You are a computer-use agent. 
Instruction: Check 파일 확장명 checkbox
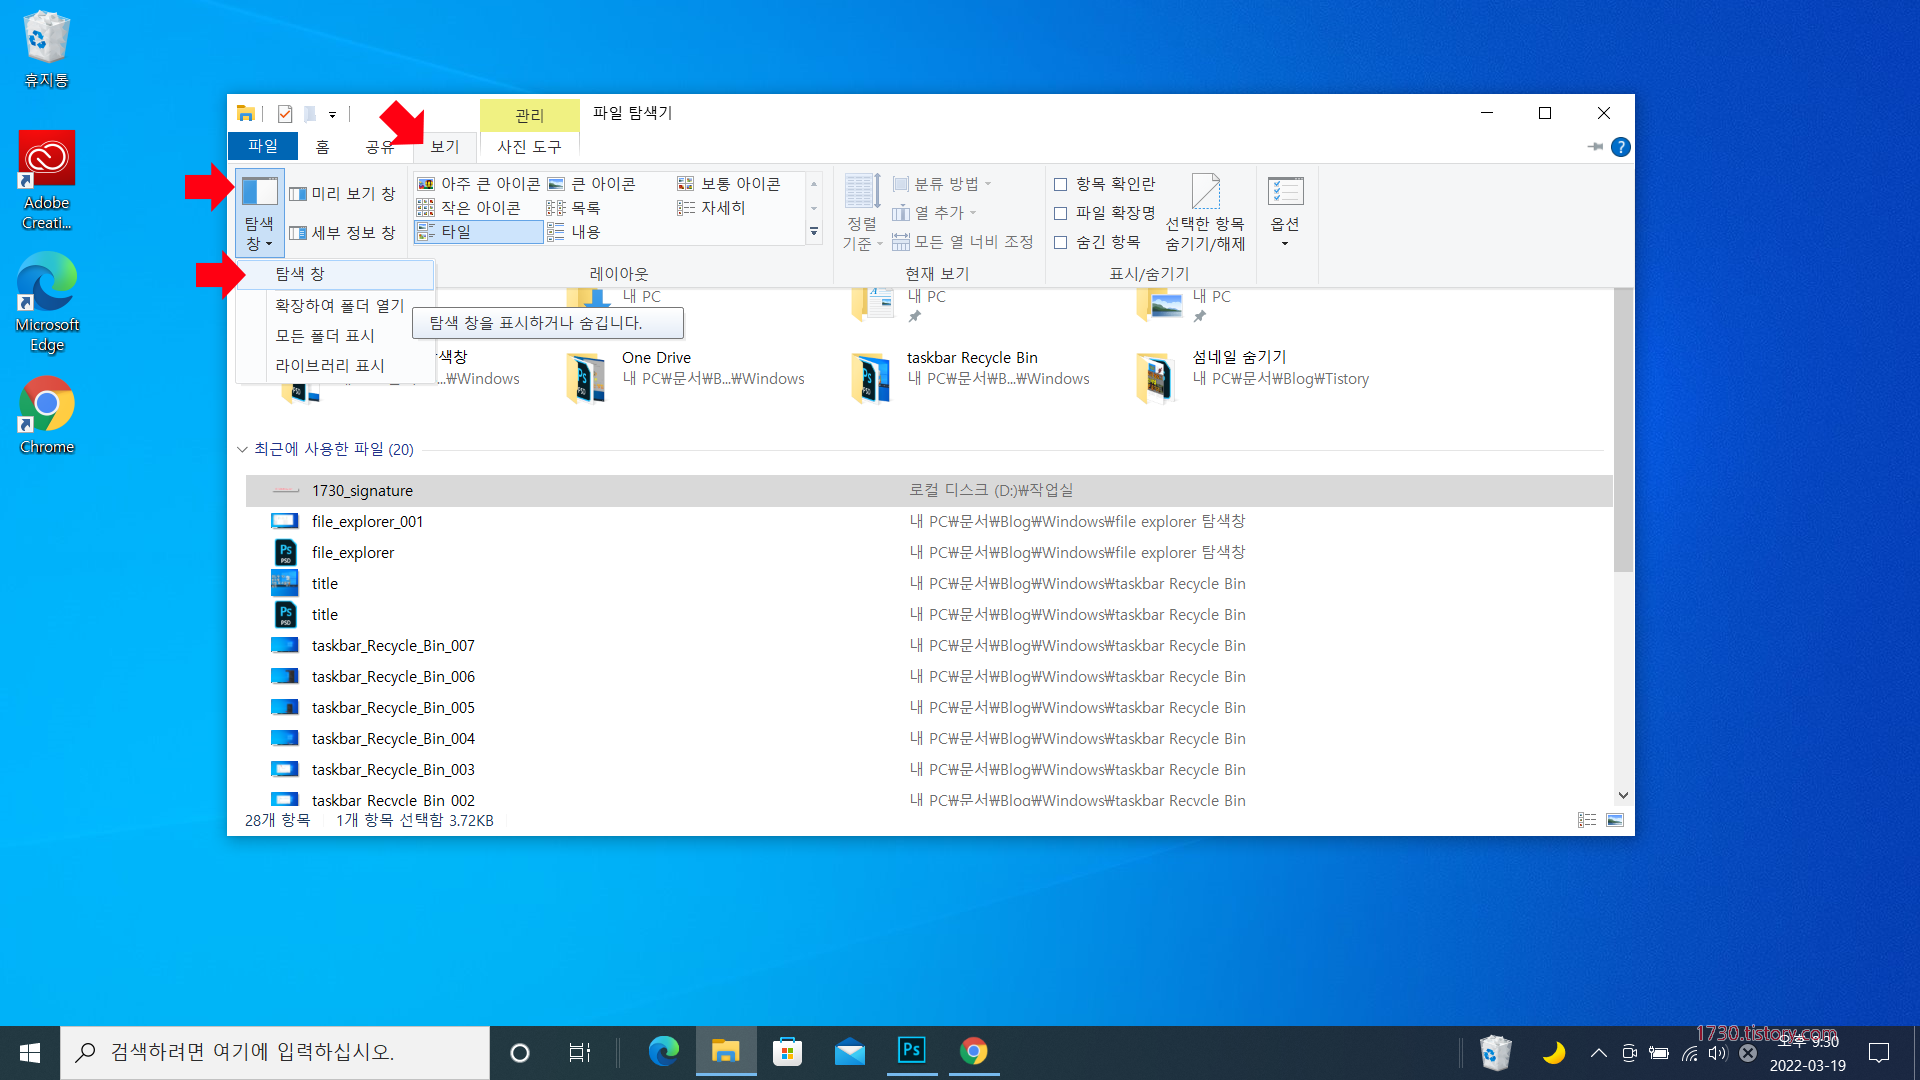(1061, 213)
